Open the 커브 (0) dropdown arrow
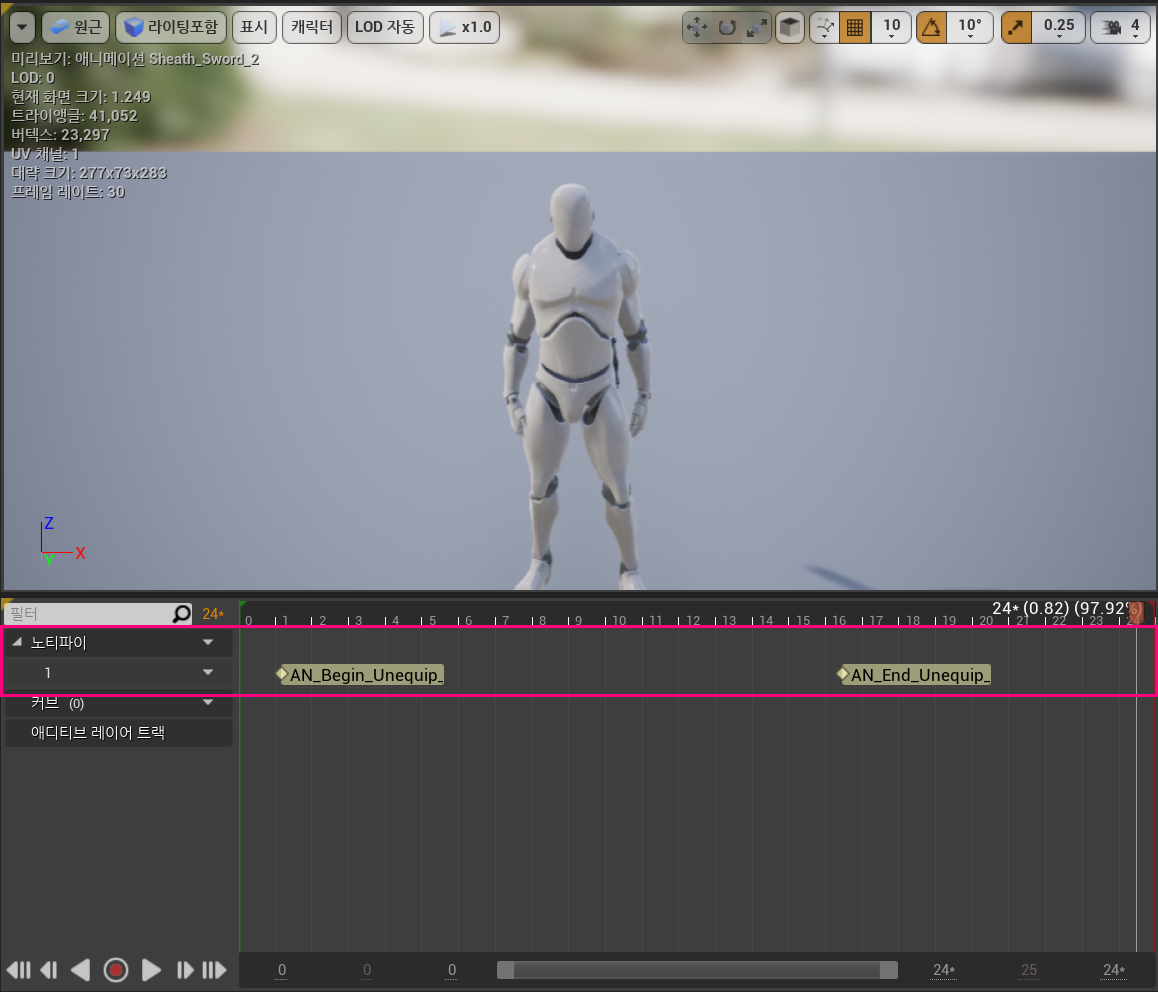 point(208,702)
